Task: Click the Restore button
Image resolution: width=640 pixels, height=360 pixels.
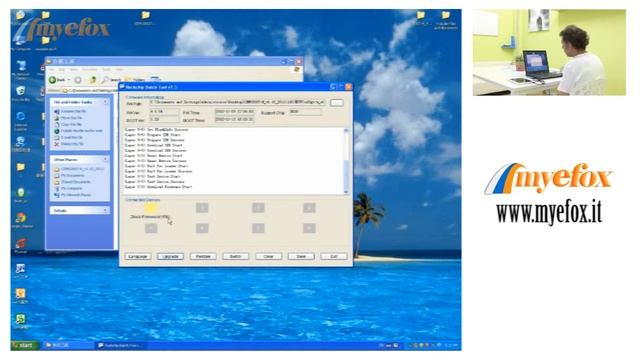Action: pos(203,256)
